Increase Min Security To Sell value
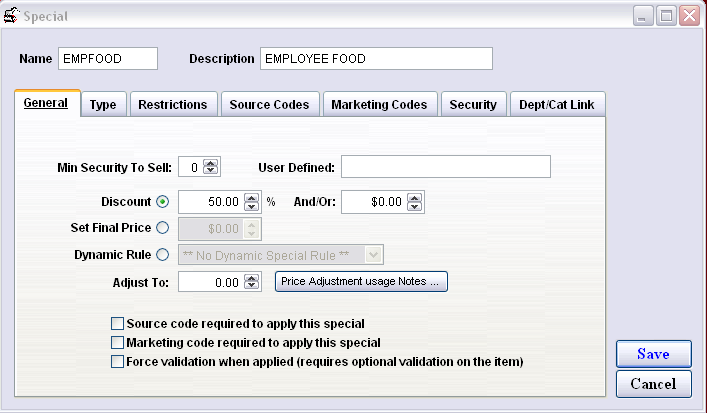This screenshot has width=707, height=413. (x=211, y=163)
